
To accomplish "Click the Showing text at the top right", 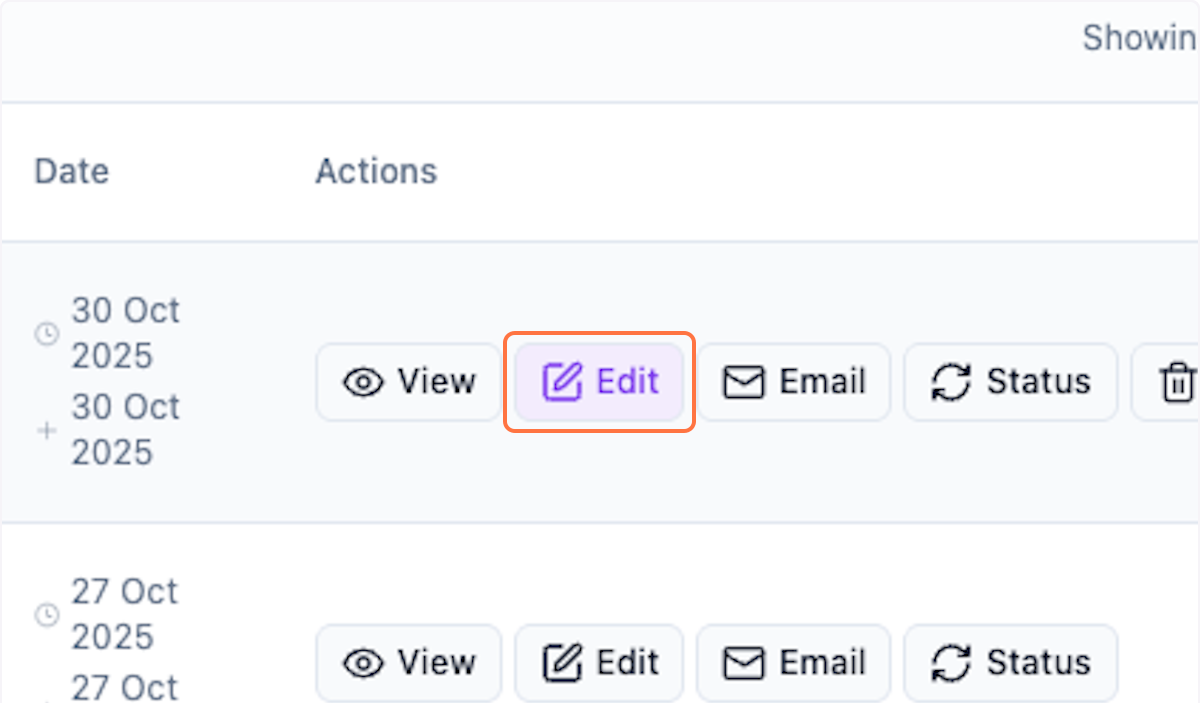I will [x=1138, y=38].
